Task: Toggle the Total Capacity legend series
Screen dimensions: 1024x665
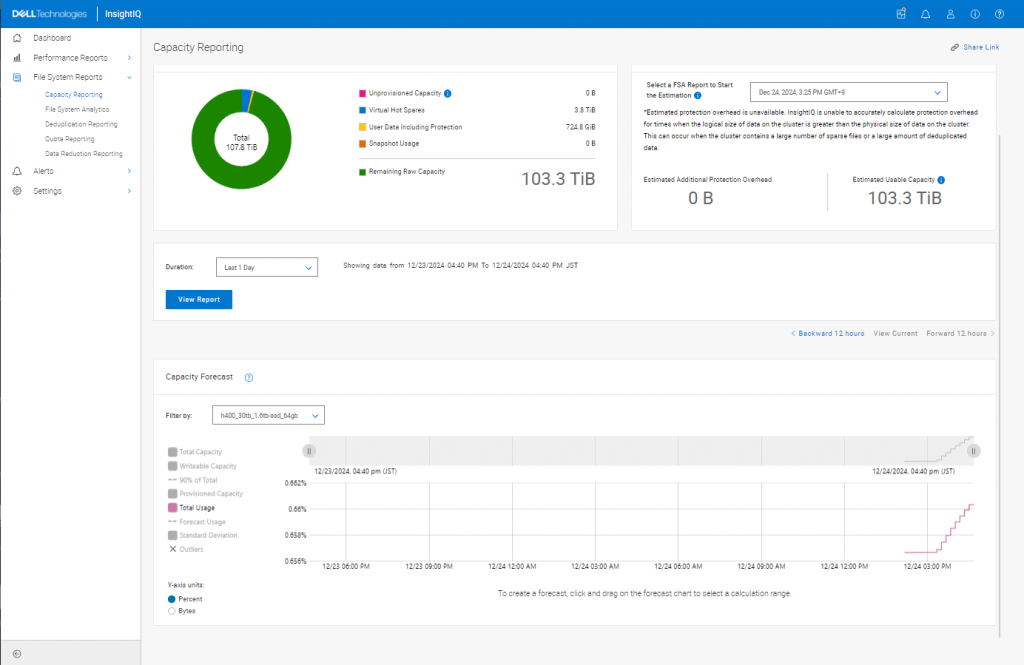Action: point(173,452)
